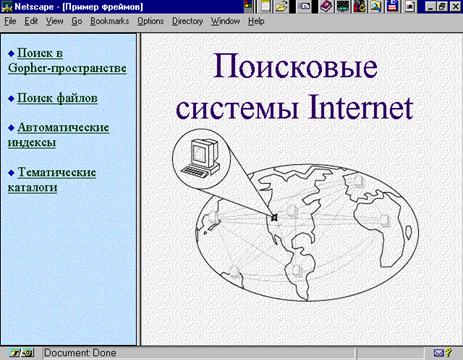Click the computer illustration in the circle

[201, 158]
